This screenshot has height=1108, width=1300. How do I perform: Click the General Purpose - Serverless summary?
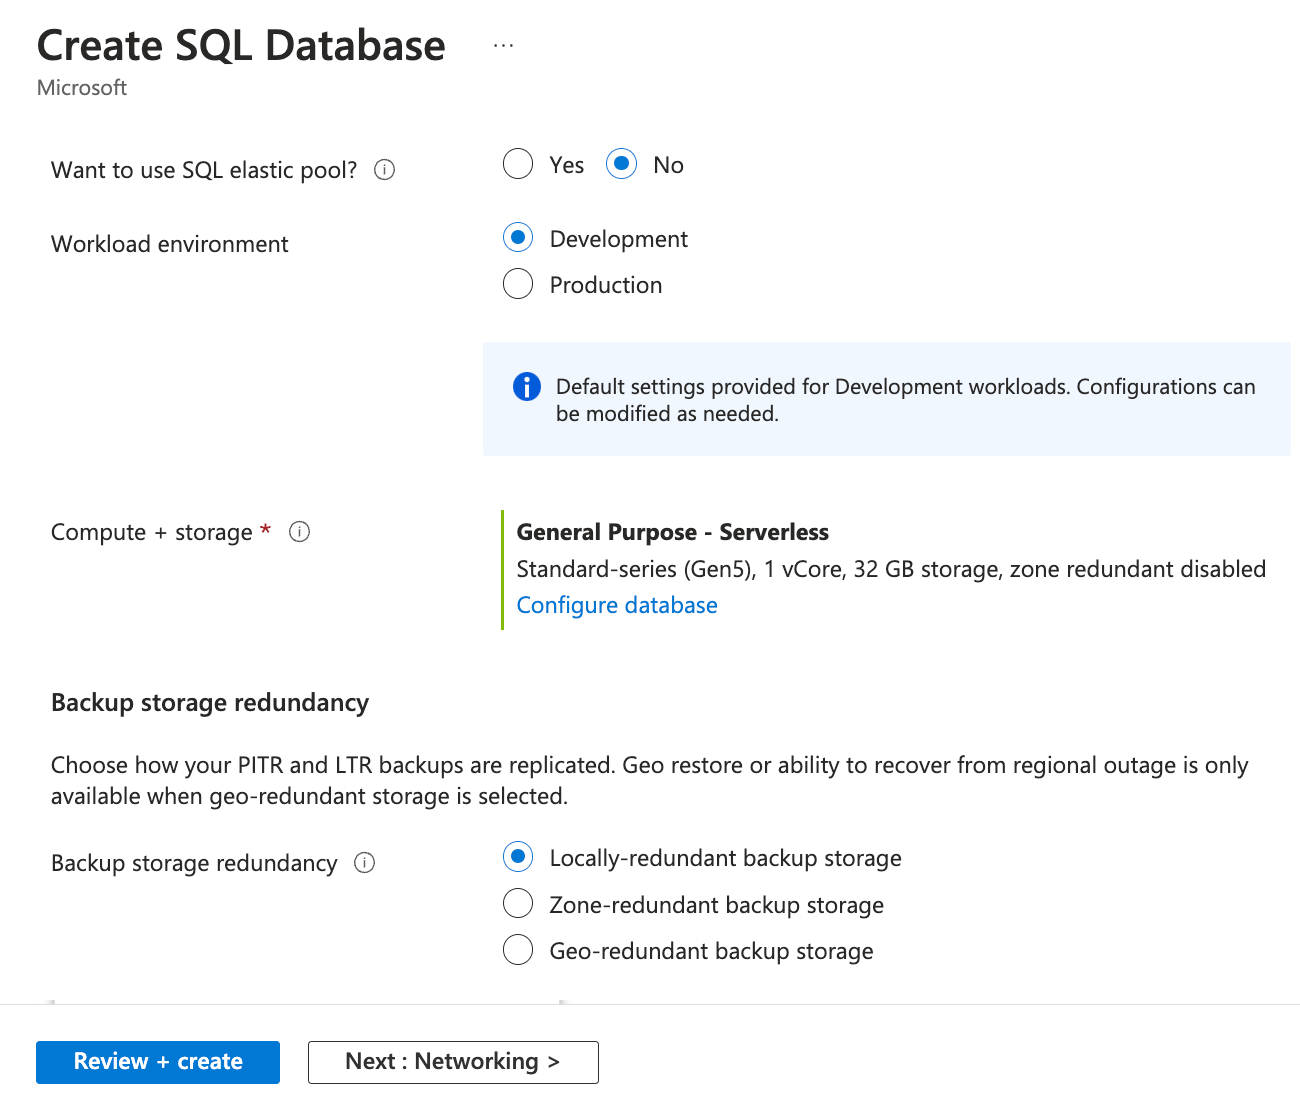tap(672, 531)
